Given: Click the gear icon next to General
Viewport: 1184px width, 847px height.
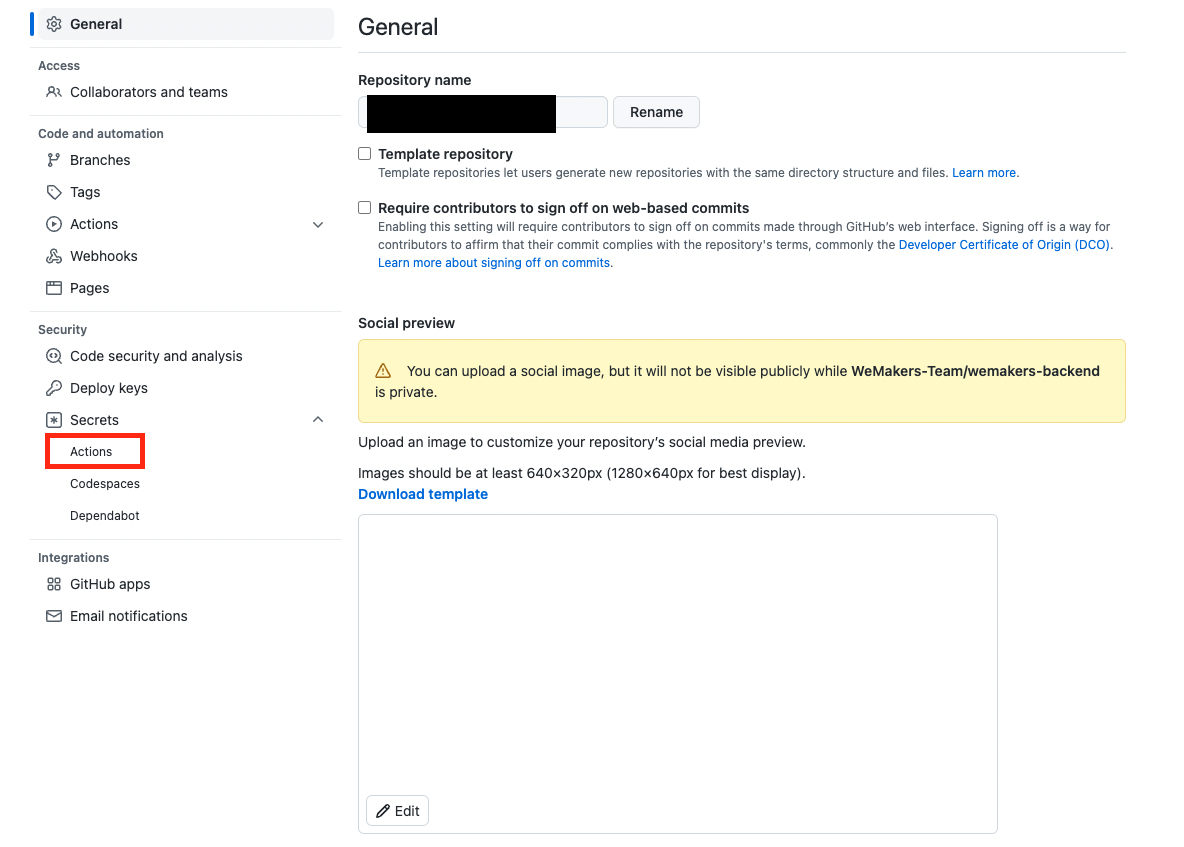Looking at the screenshot, I should [55, 23].
